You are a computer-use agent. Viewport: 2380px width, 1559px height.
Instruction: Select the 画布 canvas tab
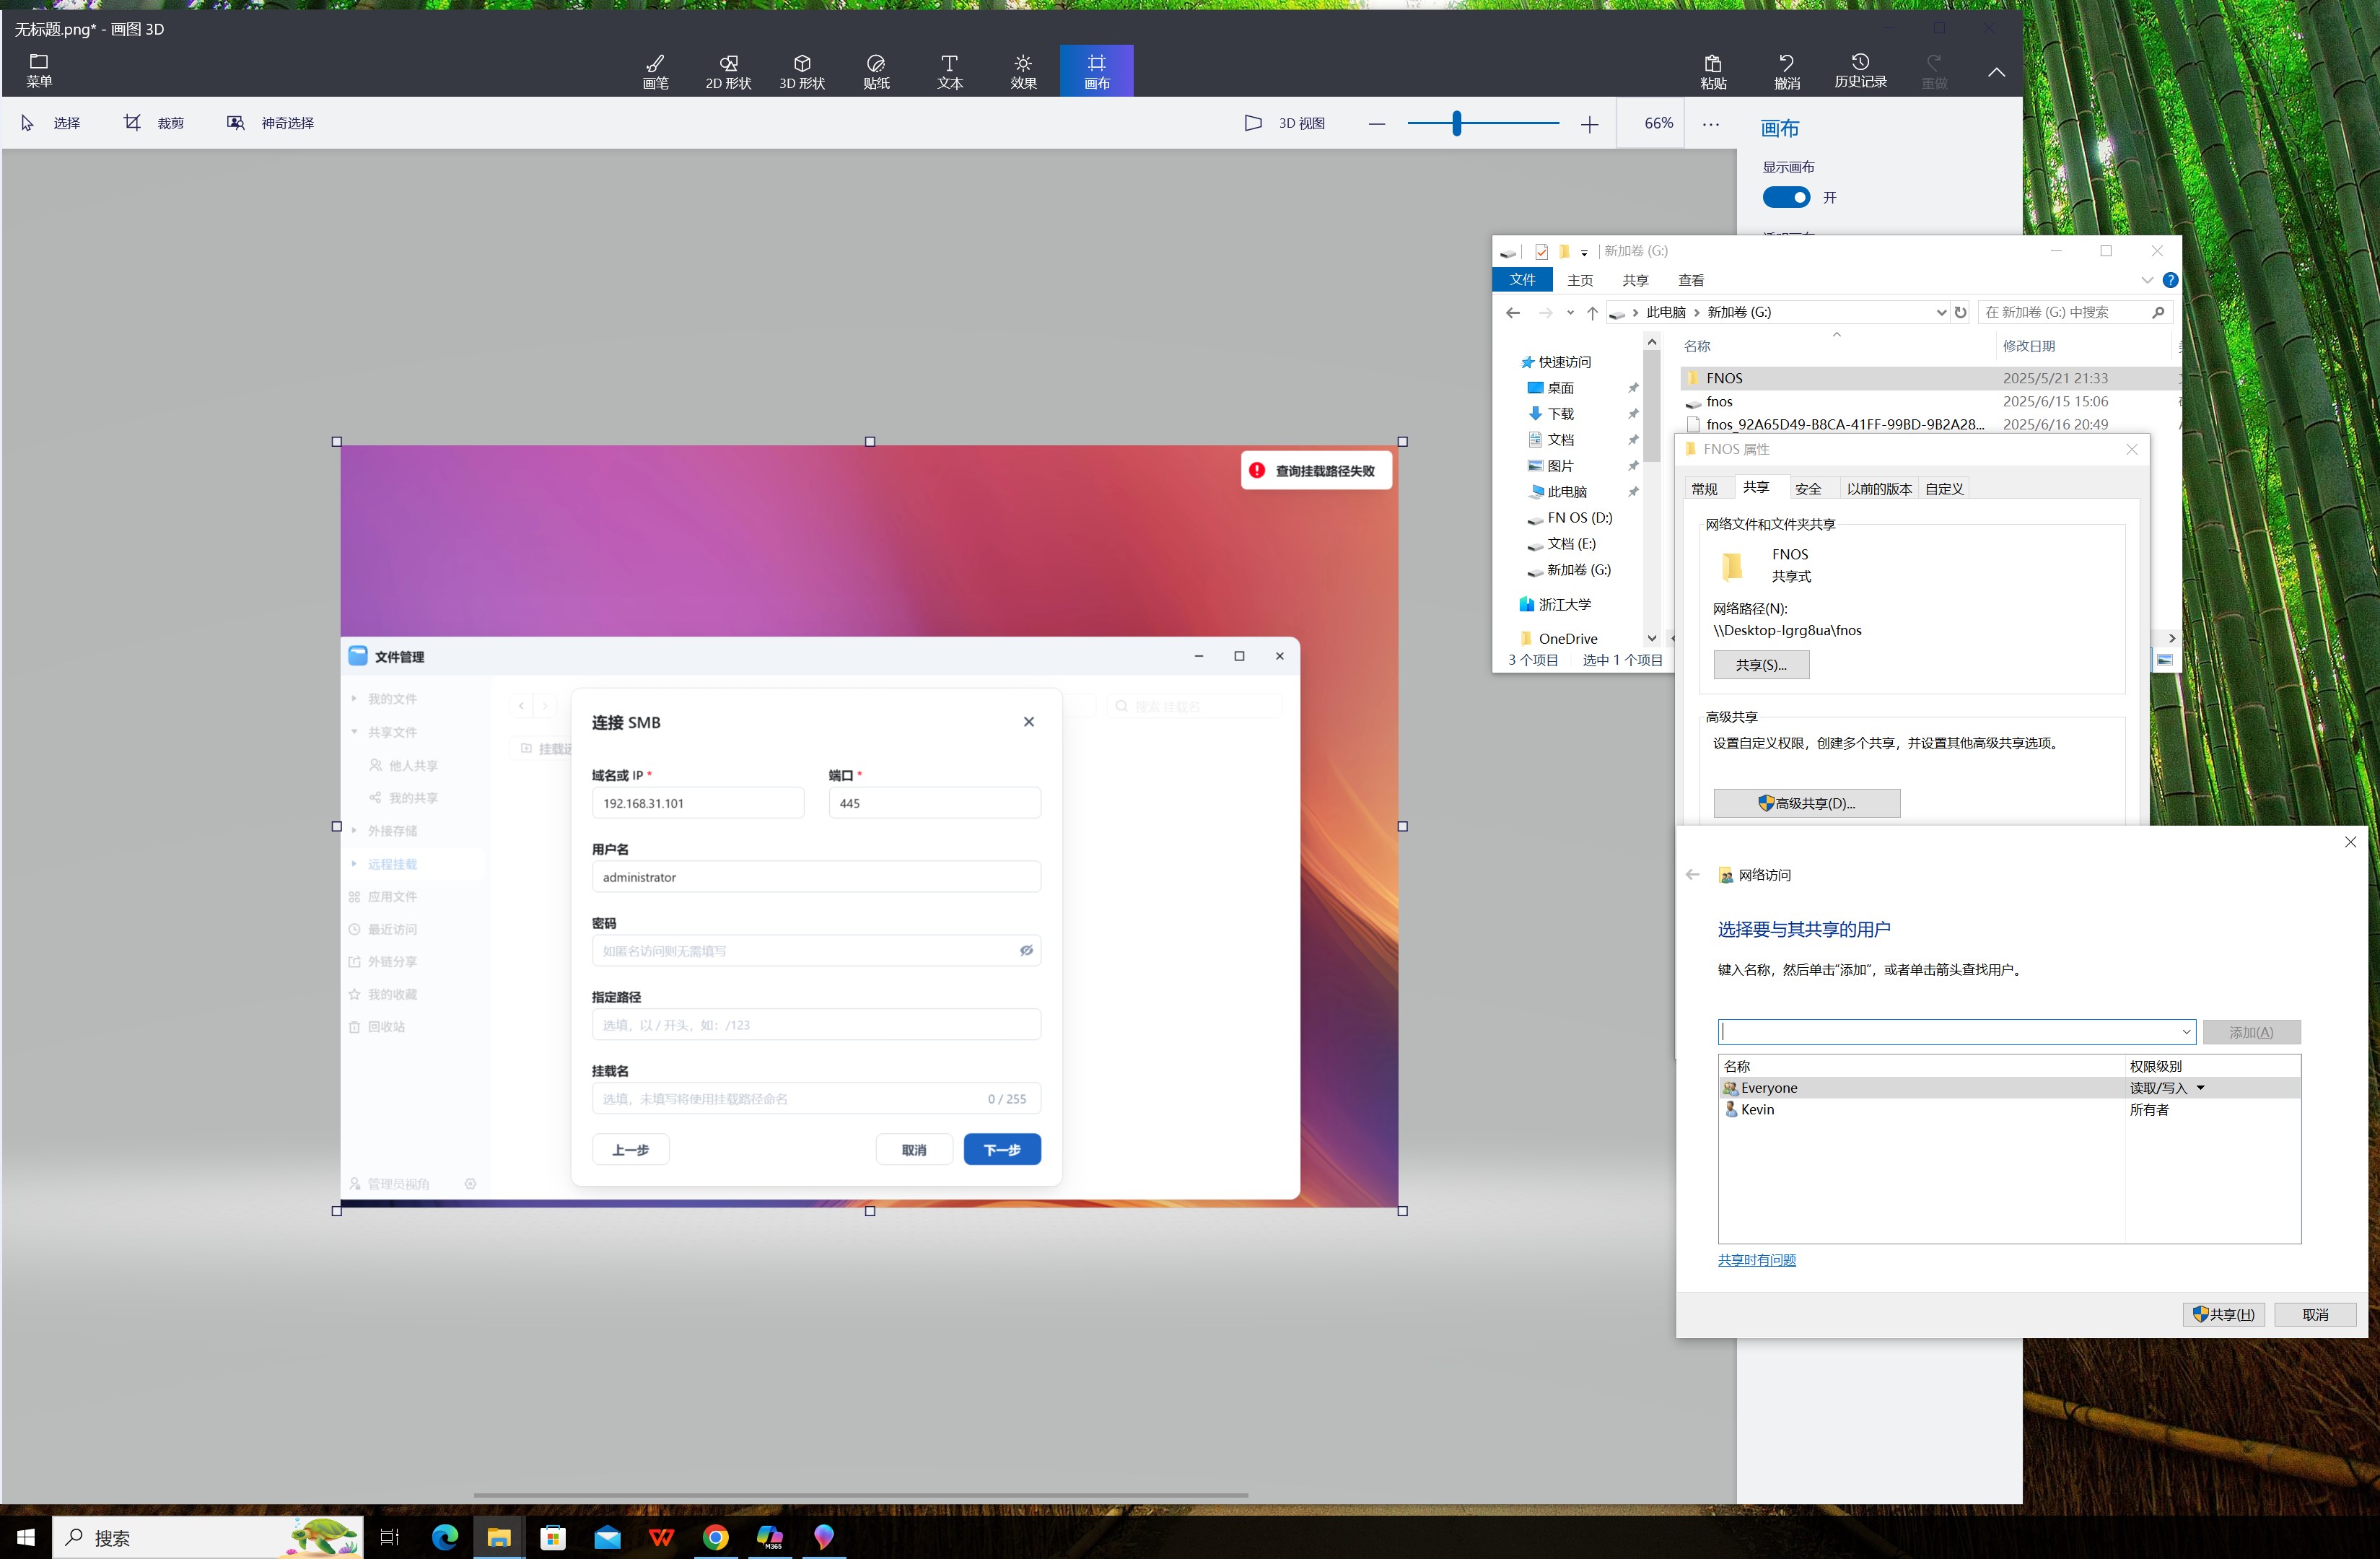coord(1097,71)
